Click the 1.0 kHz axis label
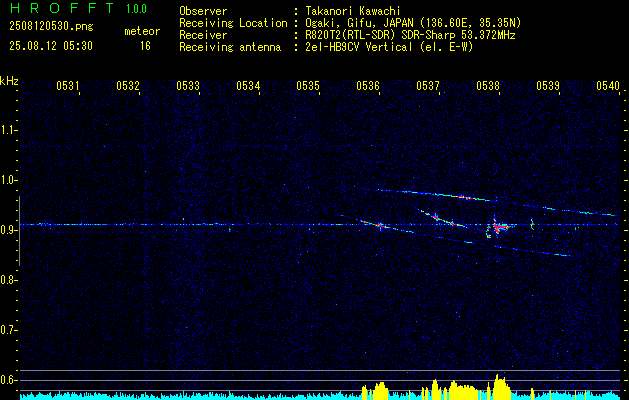The height and width of the screenshot is (400, 629). click(8, 180)
